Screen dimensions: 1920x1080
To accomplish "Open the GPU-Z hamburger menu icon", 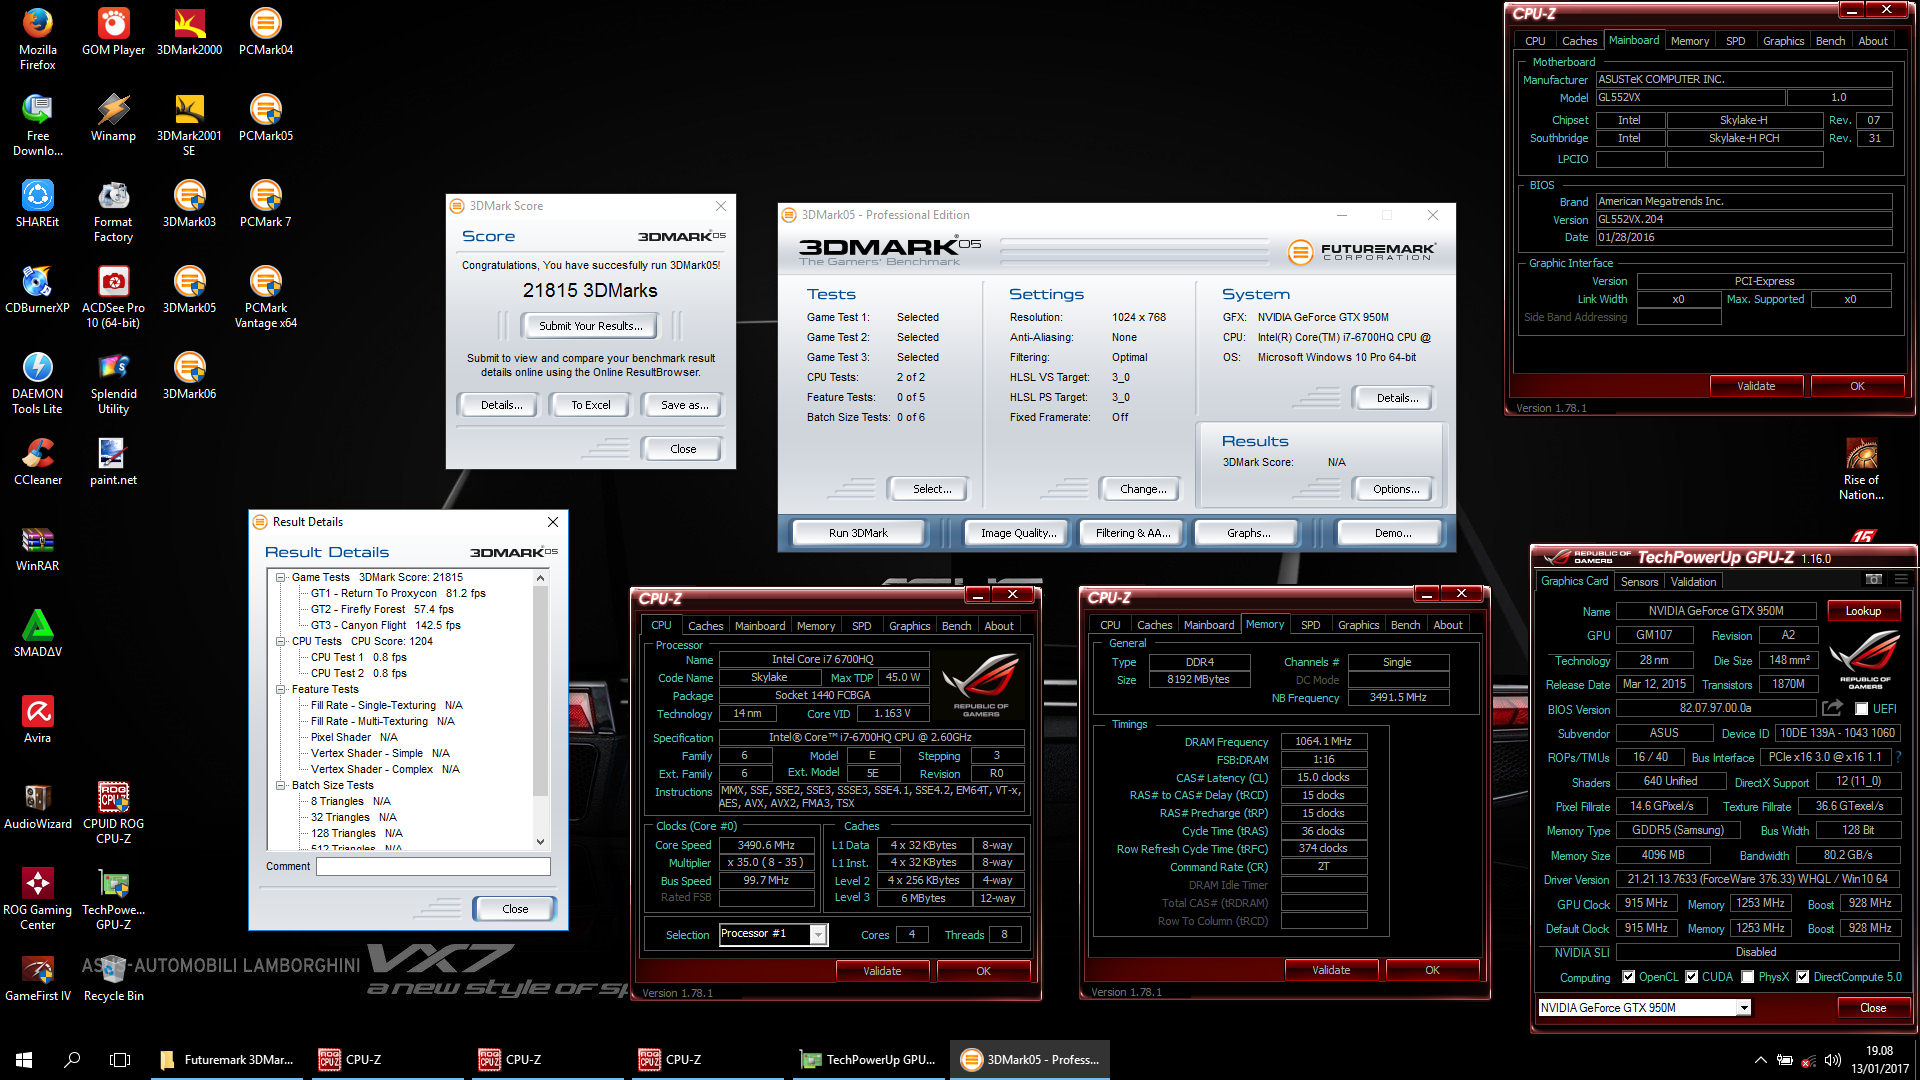I will tap(1901, 579).
